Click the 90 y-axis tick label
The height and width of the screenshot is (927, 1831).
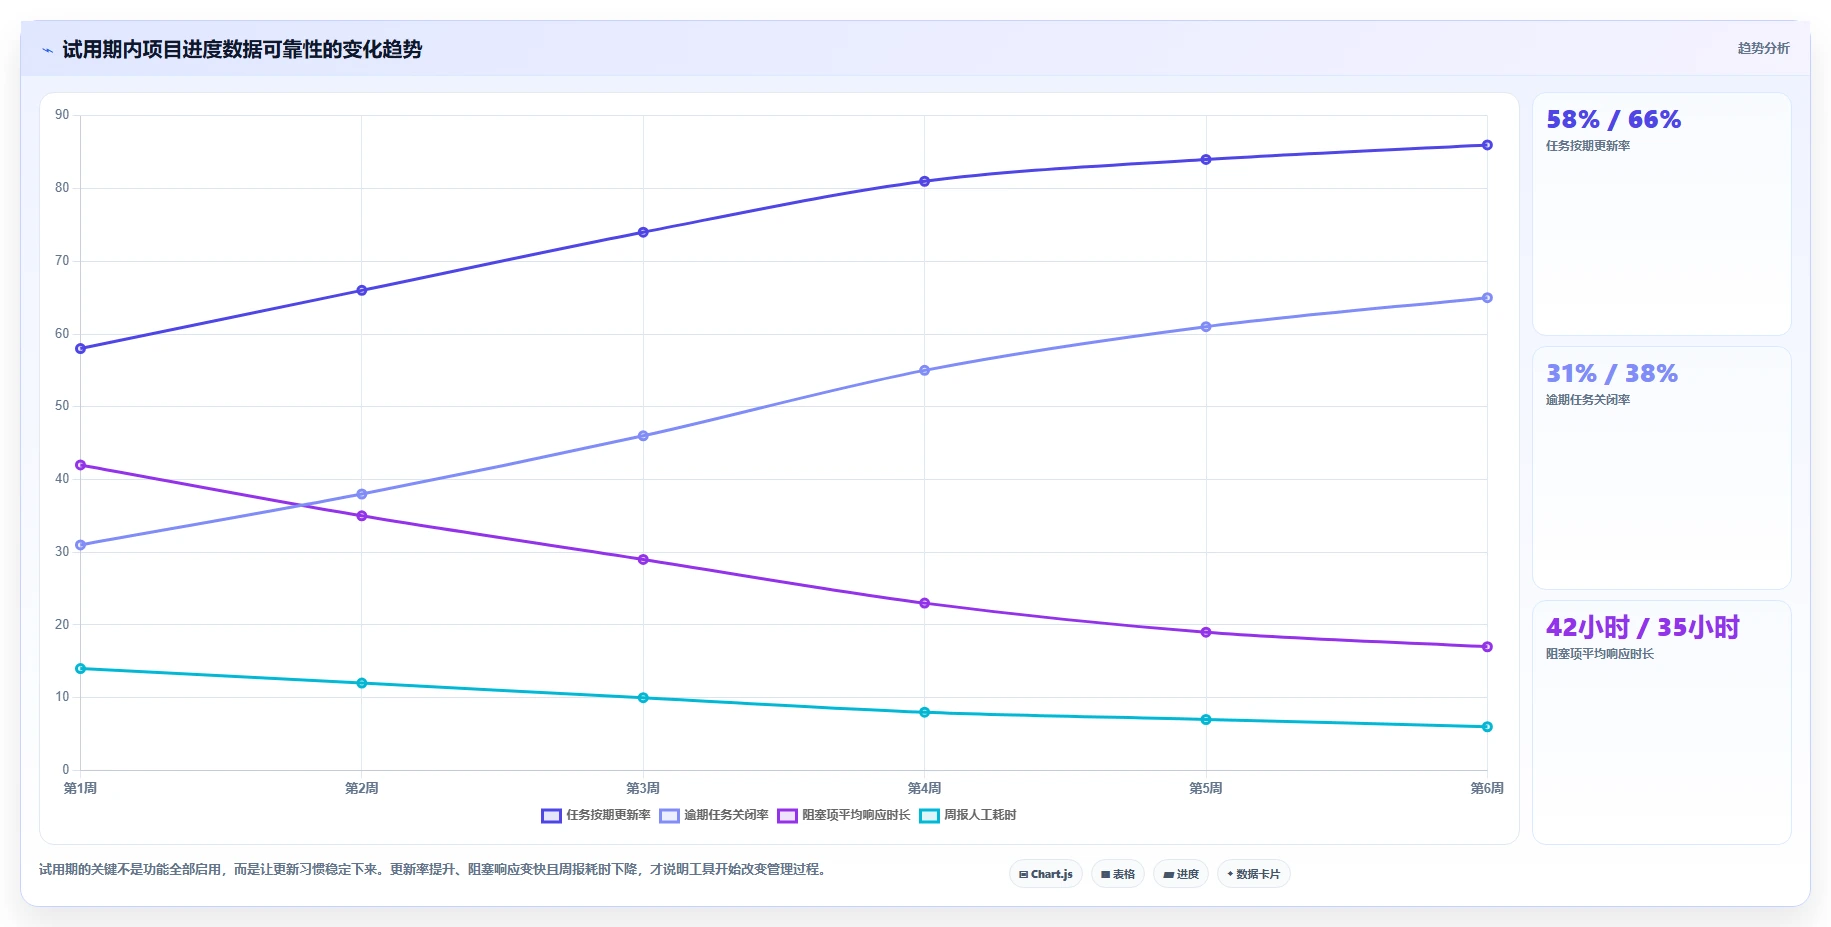[x=62, y=115]
